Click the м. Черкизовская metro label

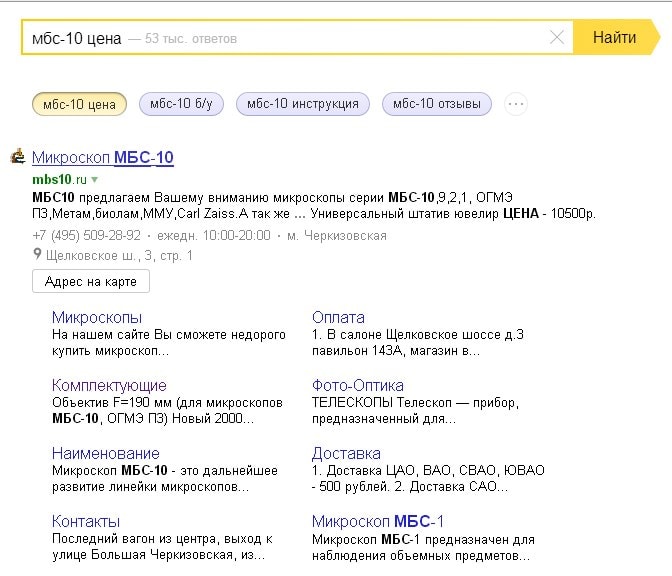tap(337, 235)
